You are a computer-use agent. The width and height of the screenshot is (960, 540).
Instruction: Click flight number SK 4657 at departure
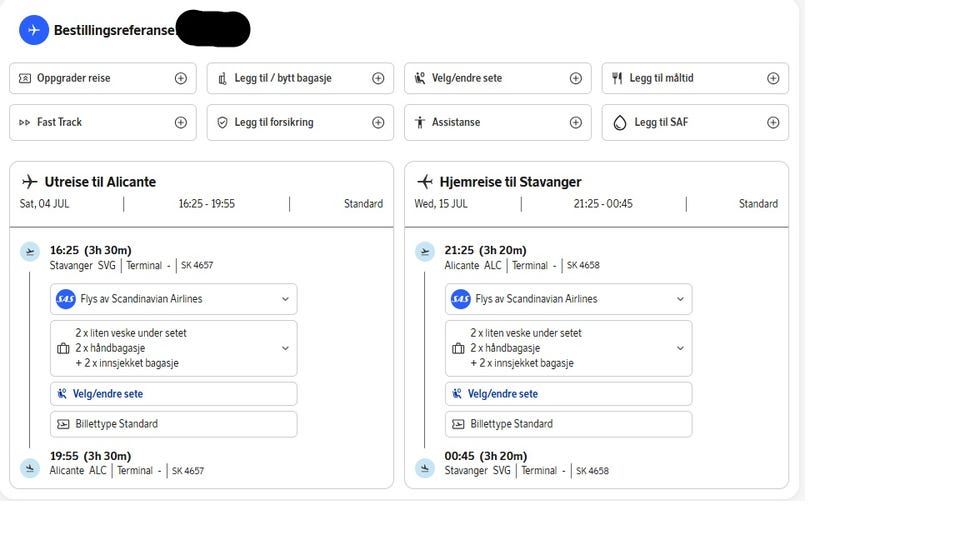197,265
